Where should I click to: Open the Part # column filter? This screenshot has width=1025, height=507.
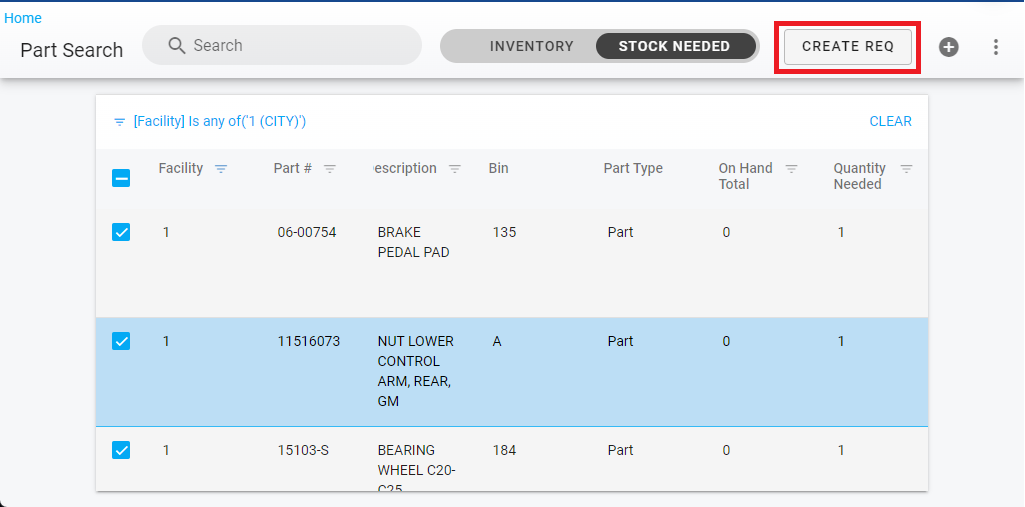pyautogui.click(x=330, y=169)
